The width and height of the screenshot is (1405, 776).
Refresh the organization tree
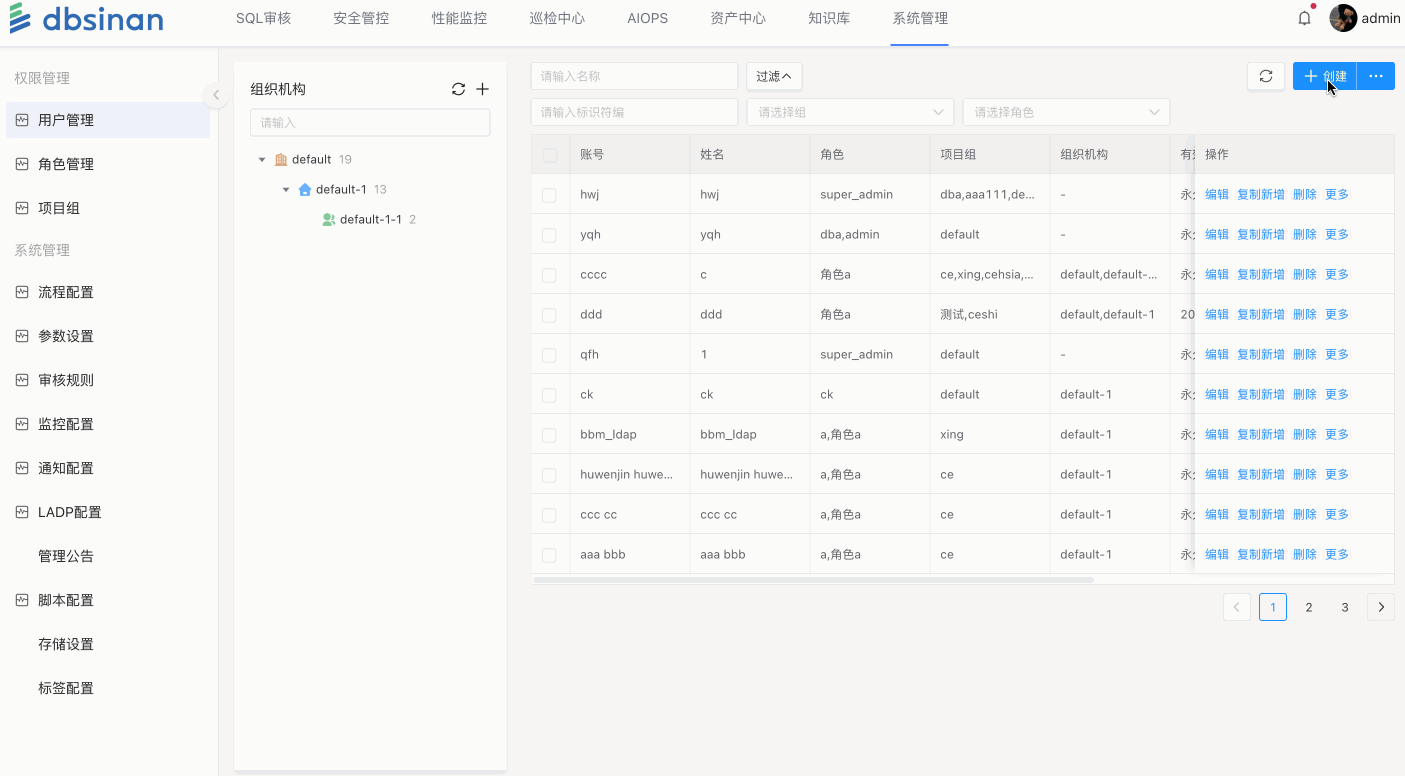pyautogui.click(x=458, y=89)
